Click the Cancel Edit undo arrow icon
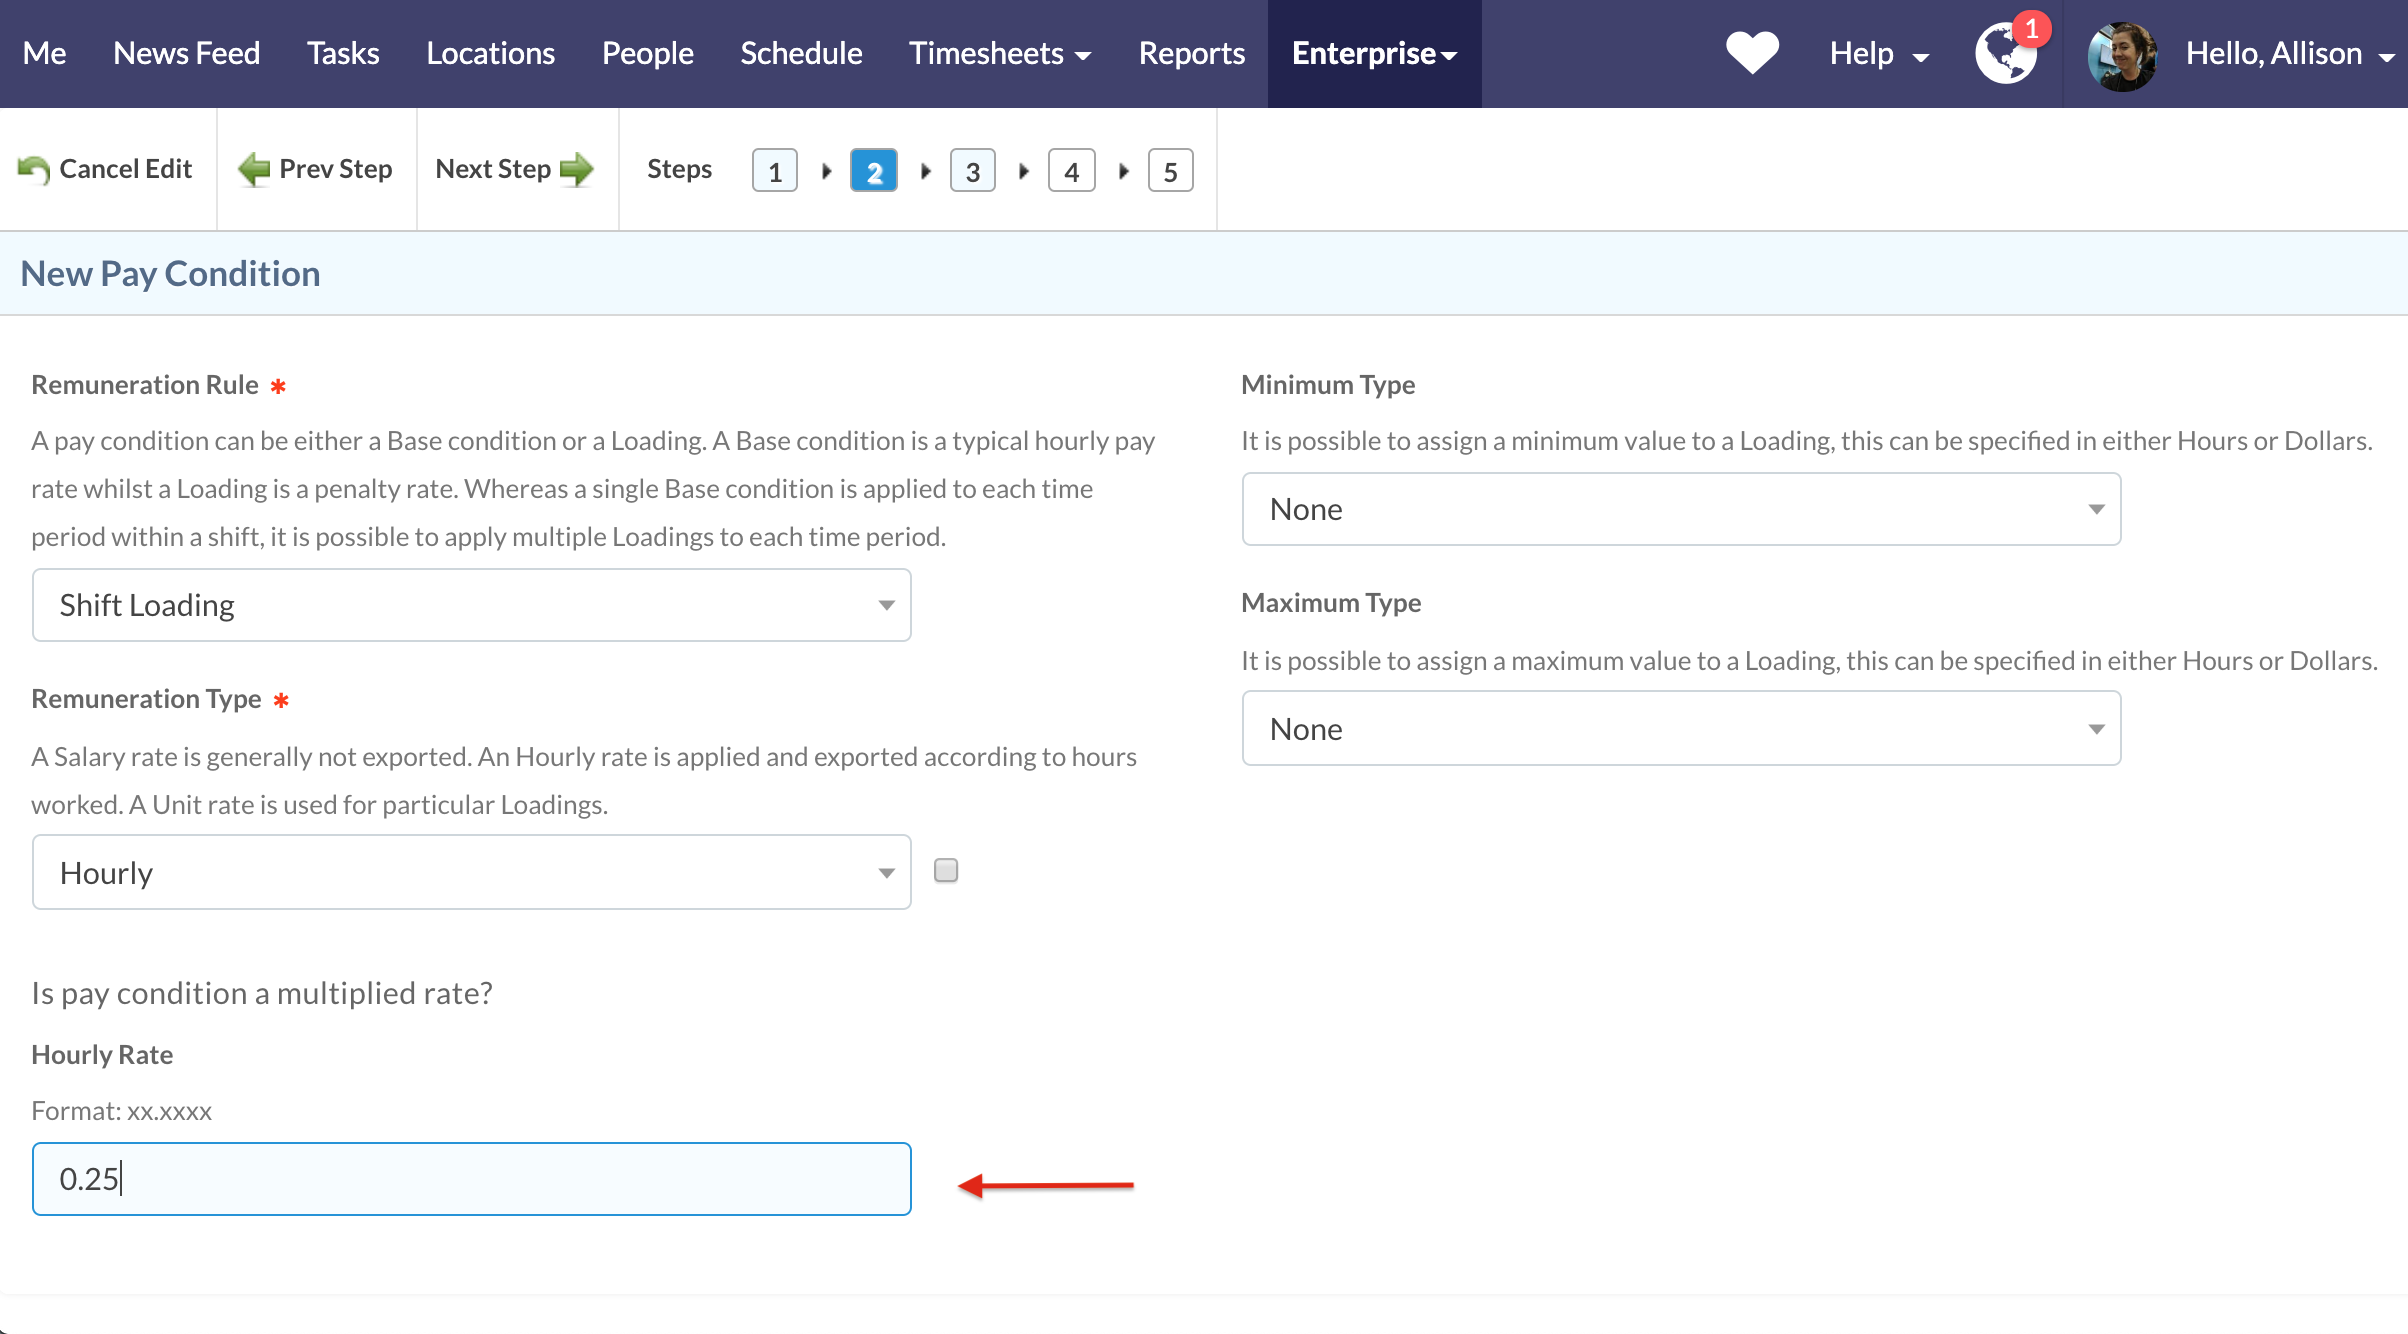Image resolution: width=2408 pixels, height=1334 pixels. (x=34, y=169)
